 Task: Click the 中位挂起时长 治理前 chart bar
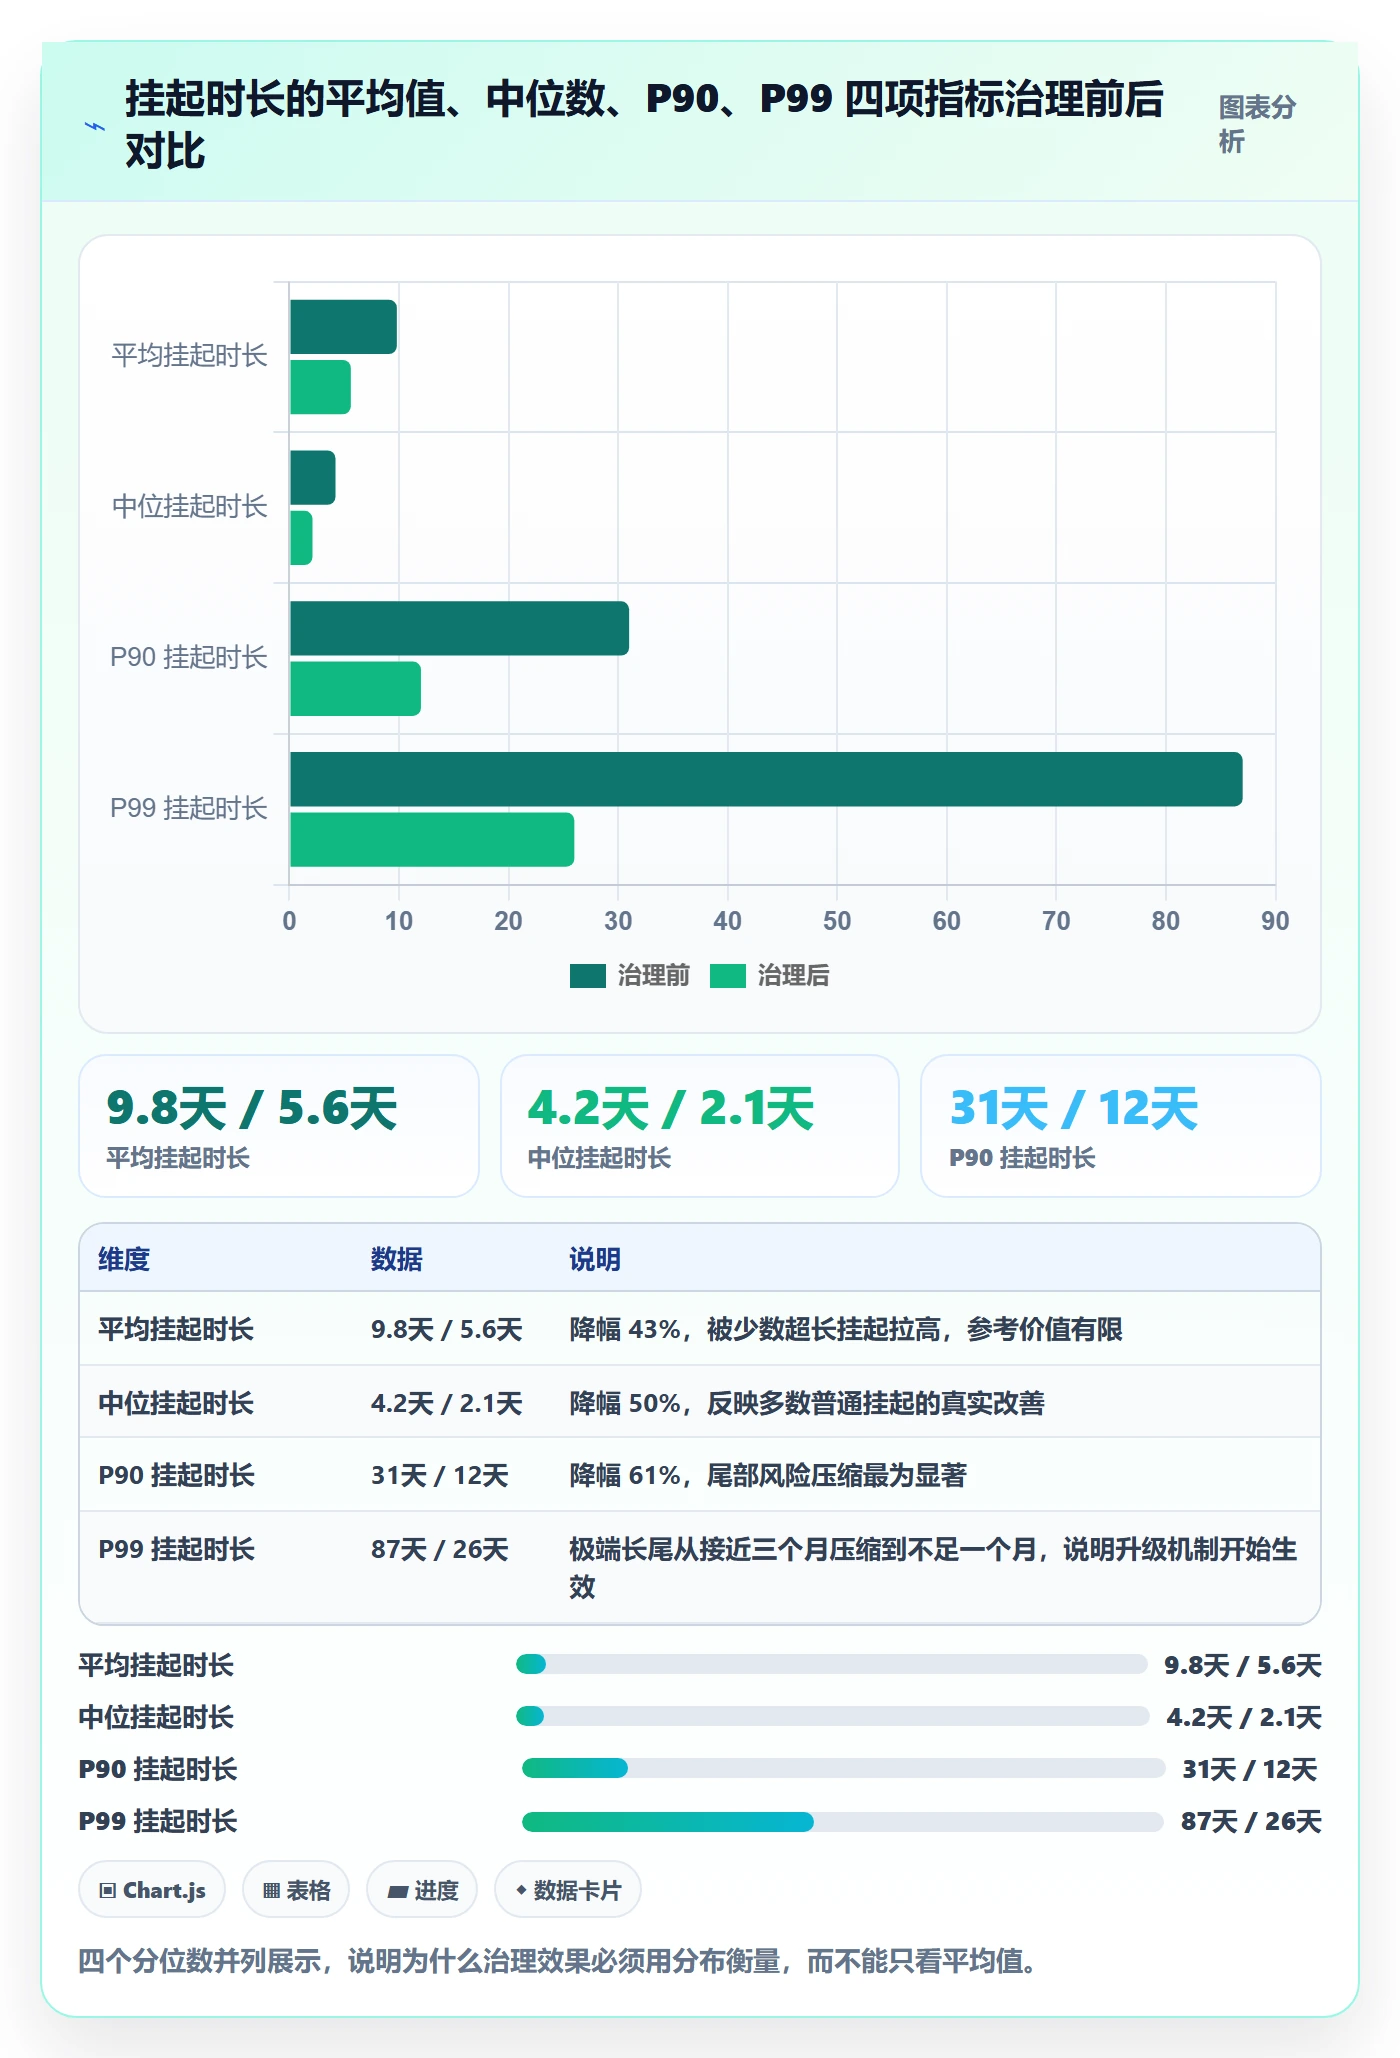click(313, 477)
